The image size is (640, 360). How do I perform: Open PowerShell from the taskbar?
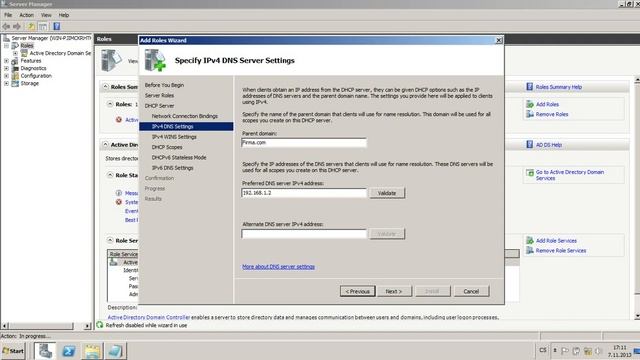(69, 351)
